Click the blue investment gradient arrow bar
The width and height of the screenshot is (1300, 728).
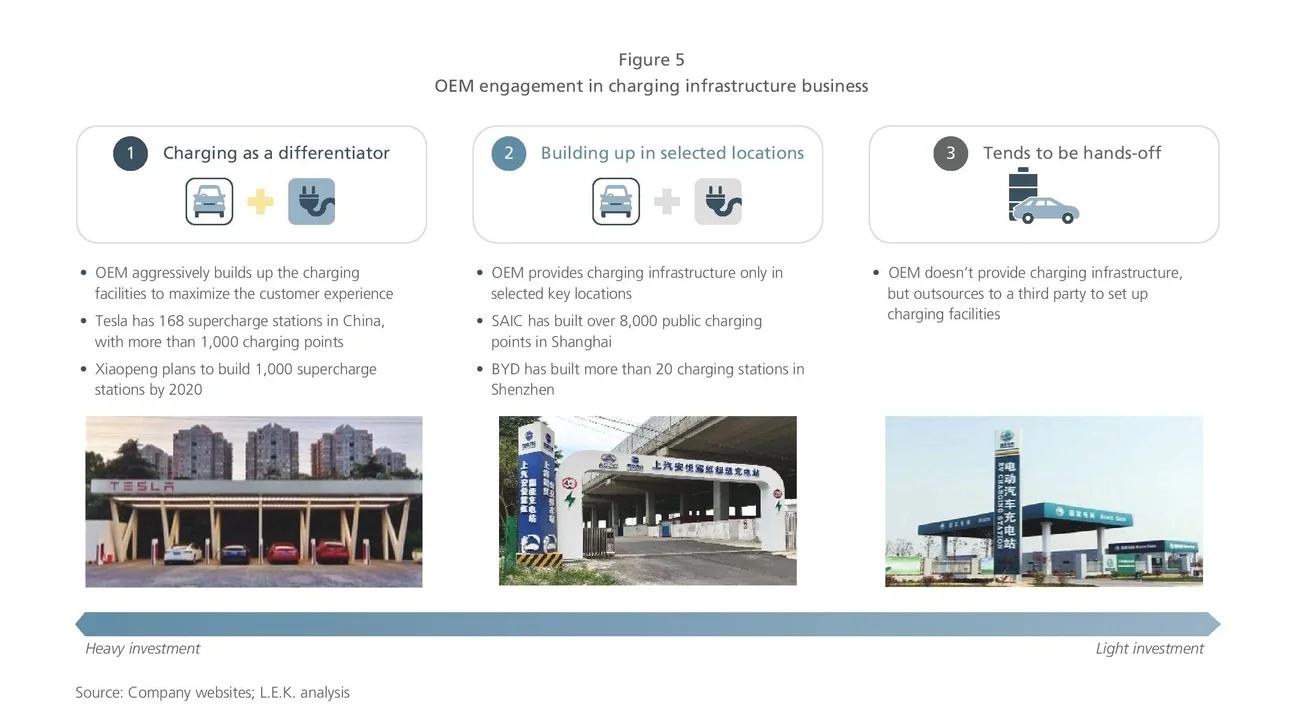(648, 623)
